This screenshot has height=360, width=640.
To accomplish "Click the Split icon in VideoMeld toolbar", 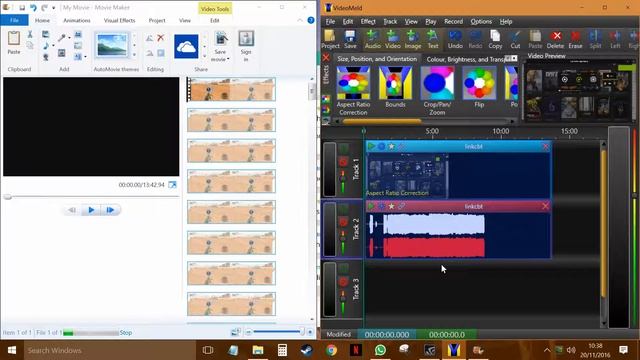I will (x=595, y=39).
